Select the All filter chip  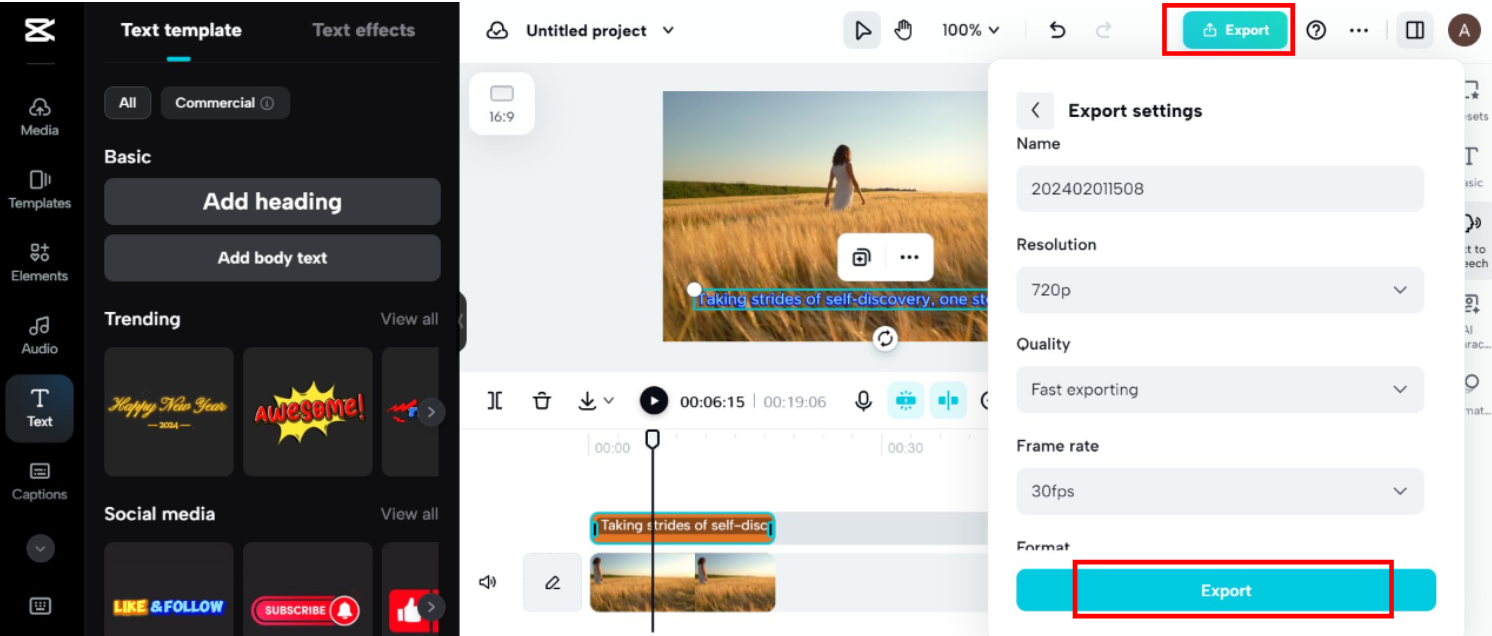128,103
